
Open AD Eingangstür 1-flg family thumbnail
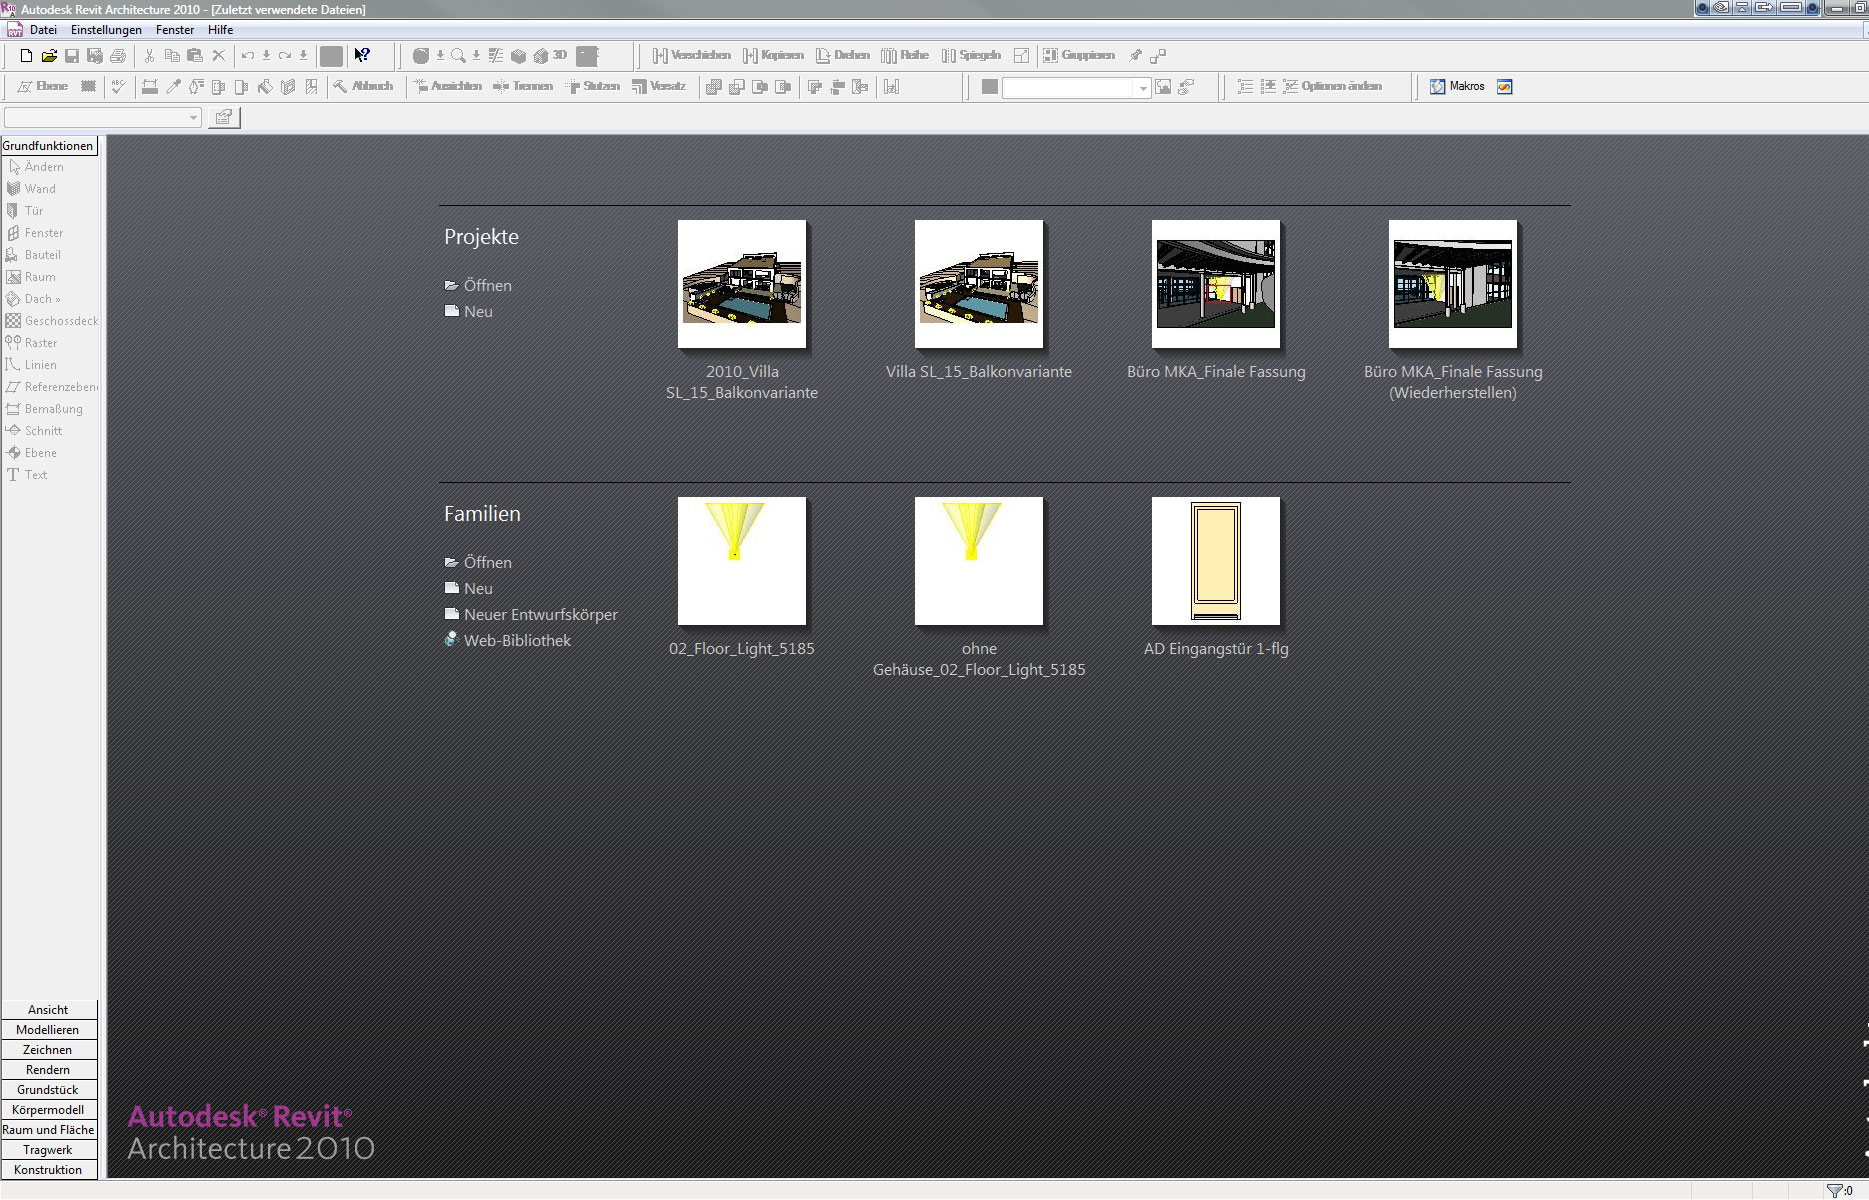click(1216, 561)
